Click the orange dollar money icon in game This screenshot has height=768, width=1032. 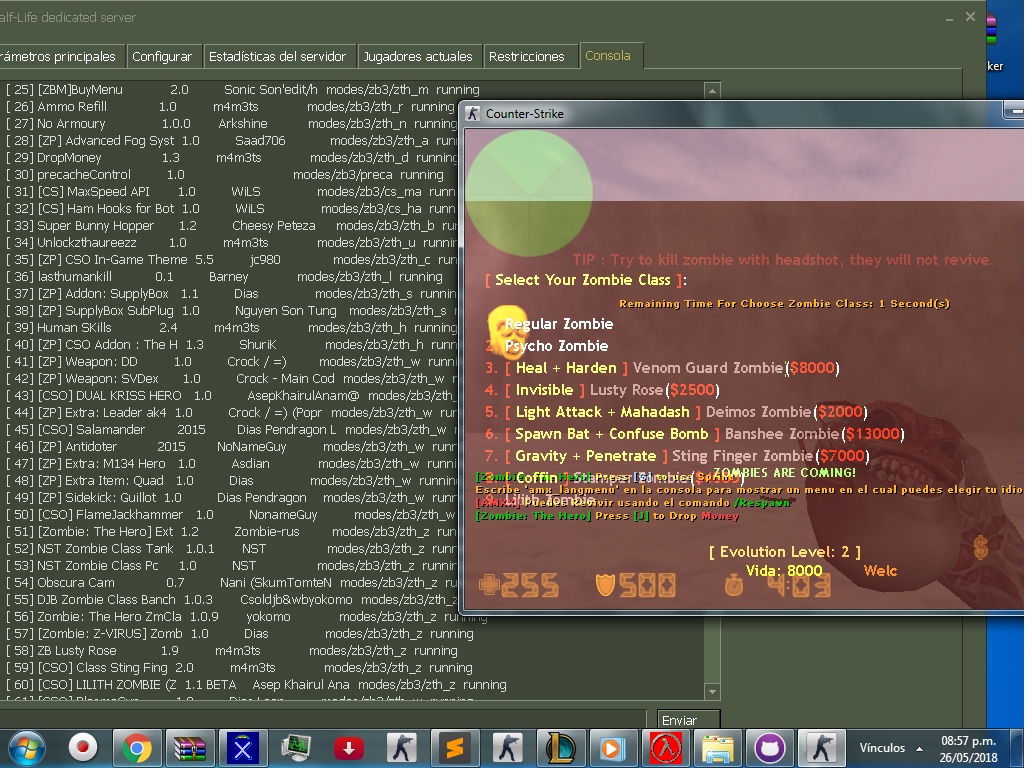coord(981,548)
